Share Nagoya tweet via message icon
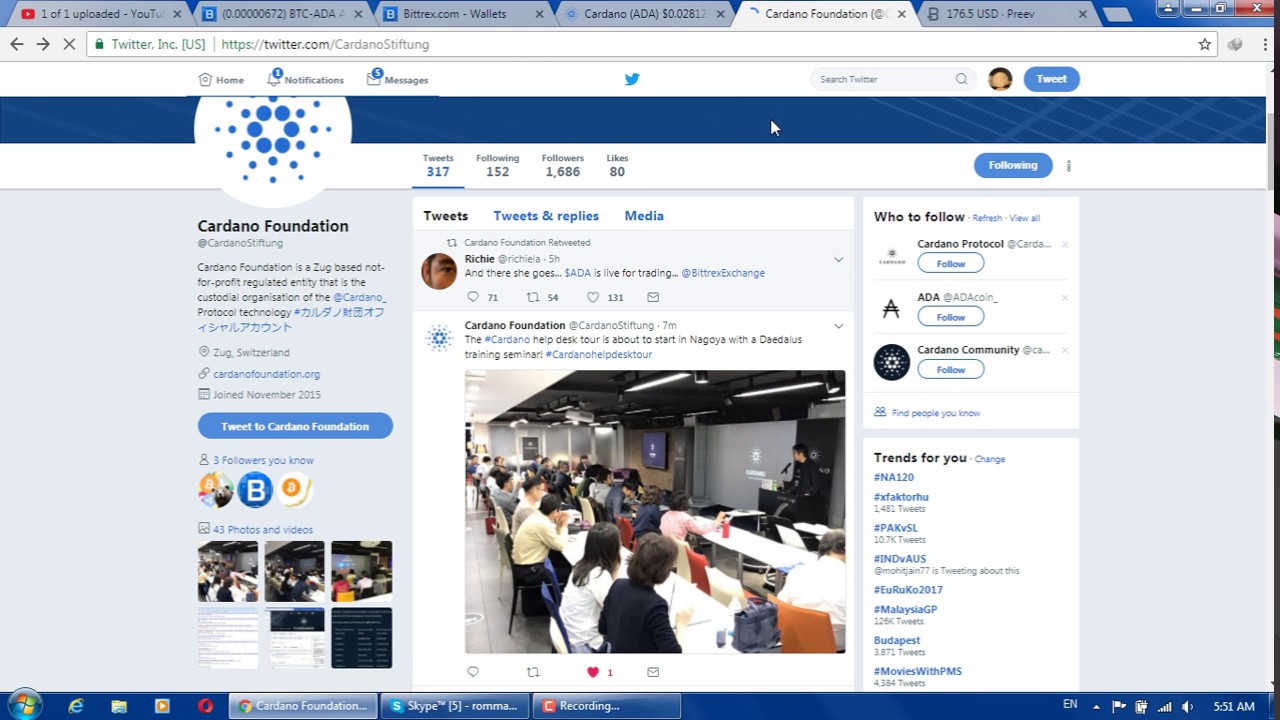 pos(653,672)
